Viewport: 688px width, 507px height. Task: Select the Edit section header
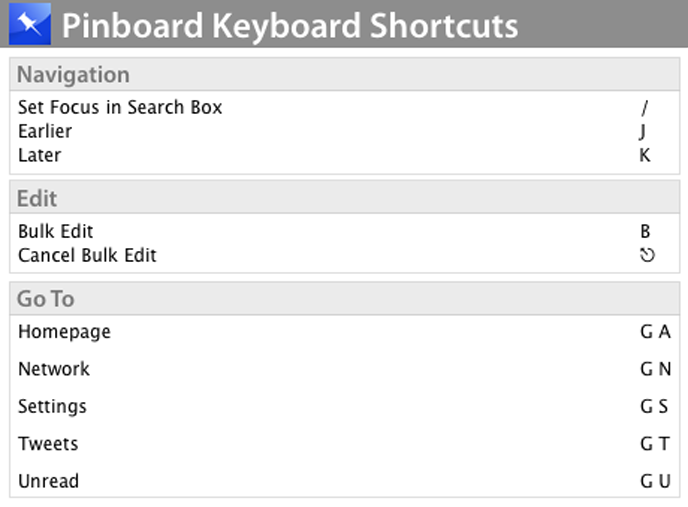click(x=37, y=198)
